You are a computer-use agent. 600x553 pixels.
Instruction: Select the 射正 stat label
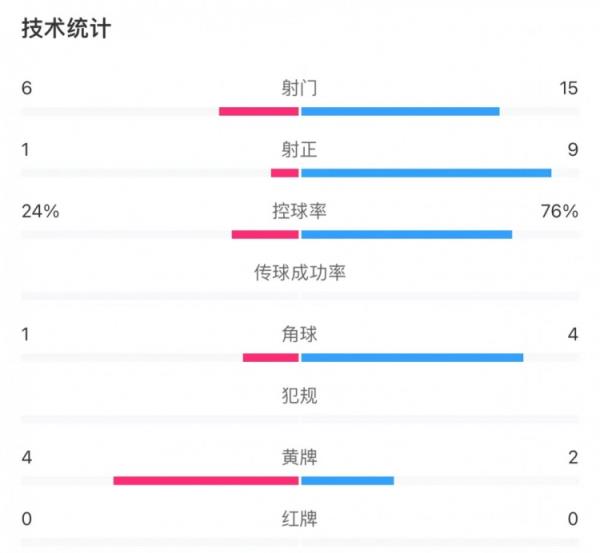[300, 150]
